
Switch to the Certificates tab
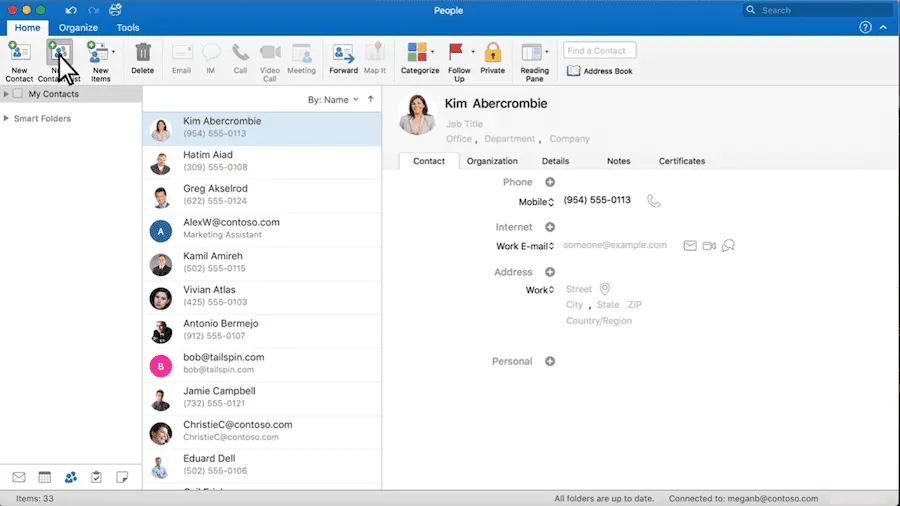point(681,161)
